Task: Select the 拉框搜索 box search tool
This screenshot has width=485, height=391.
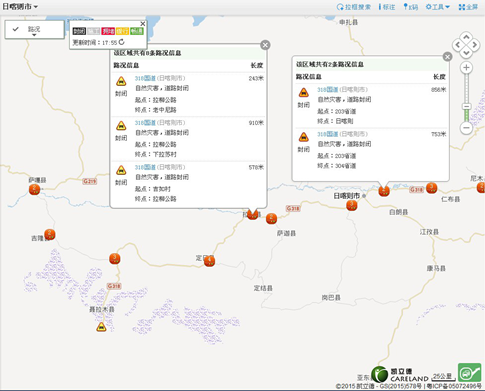Action: (x=354, y=7)
